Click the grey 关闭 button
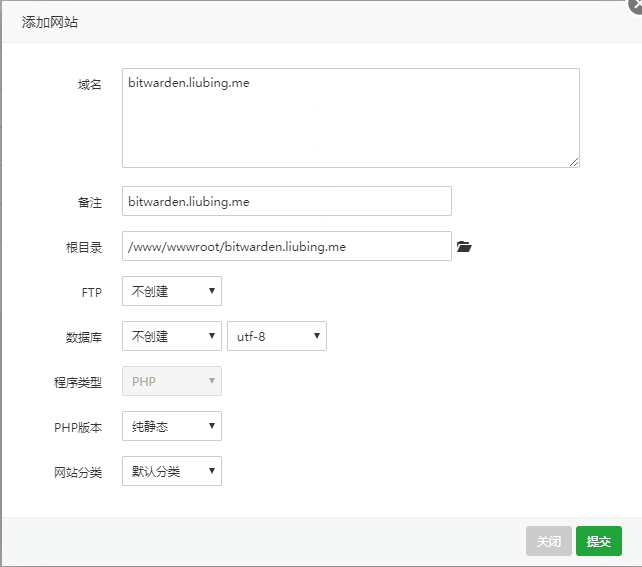Screen dimensions: 642x567 [548, 541]
